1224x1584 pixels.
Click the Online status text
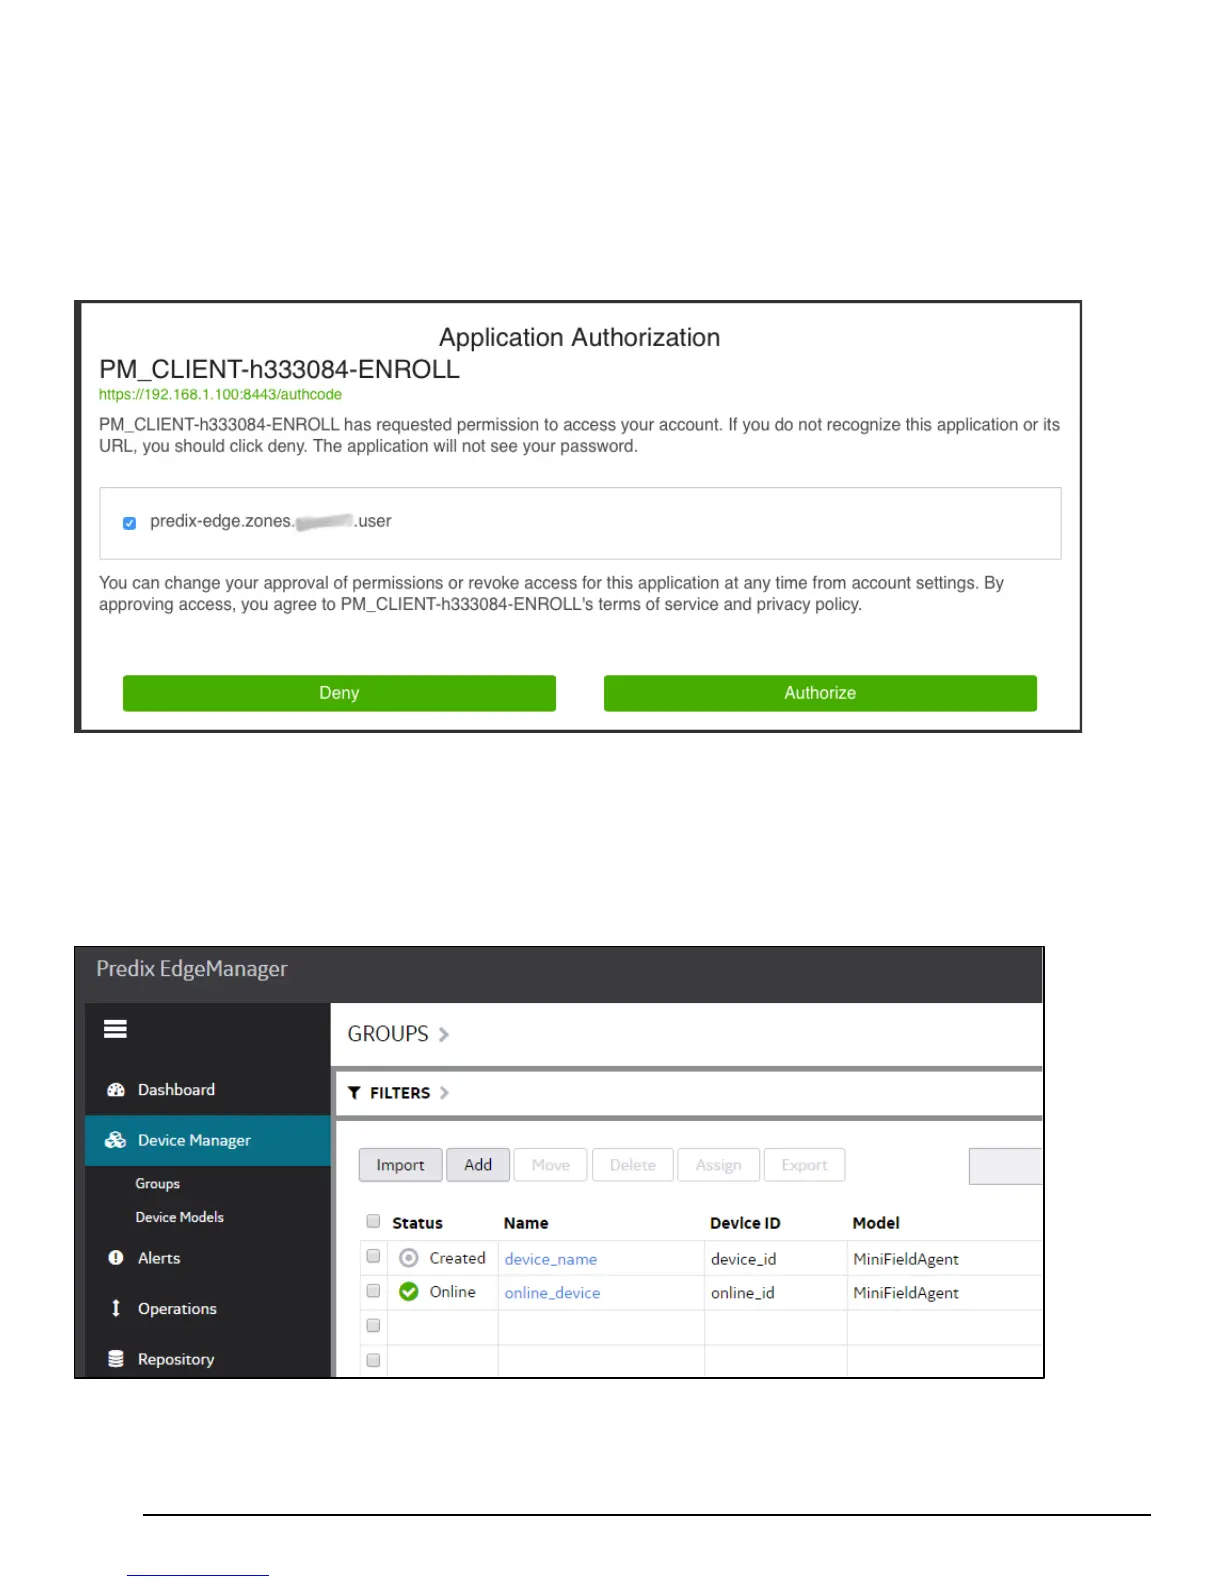452,1292
